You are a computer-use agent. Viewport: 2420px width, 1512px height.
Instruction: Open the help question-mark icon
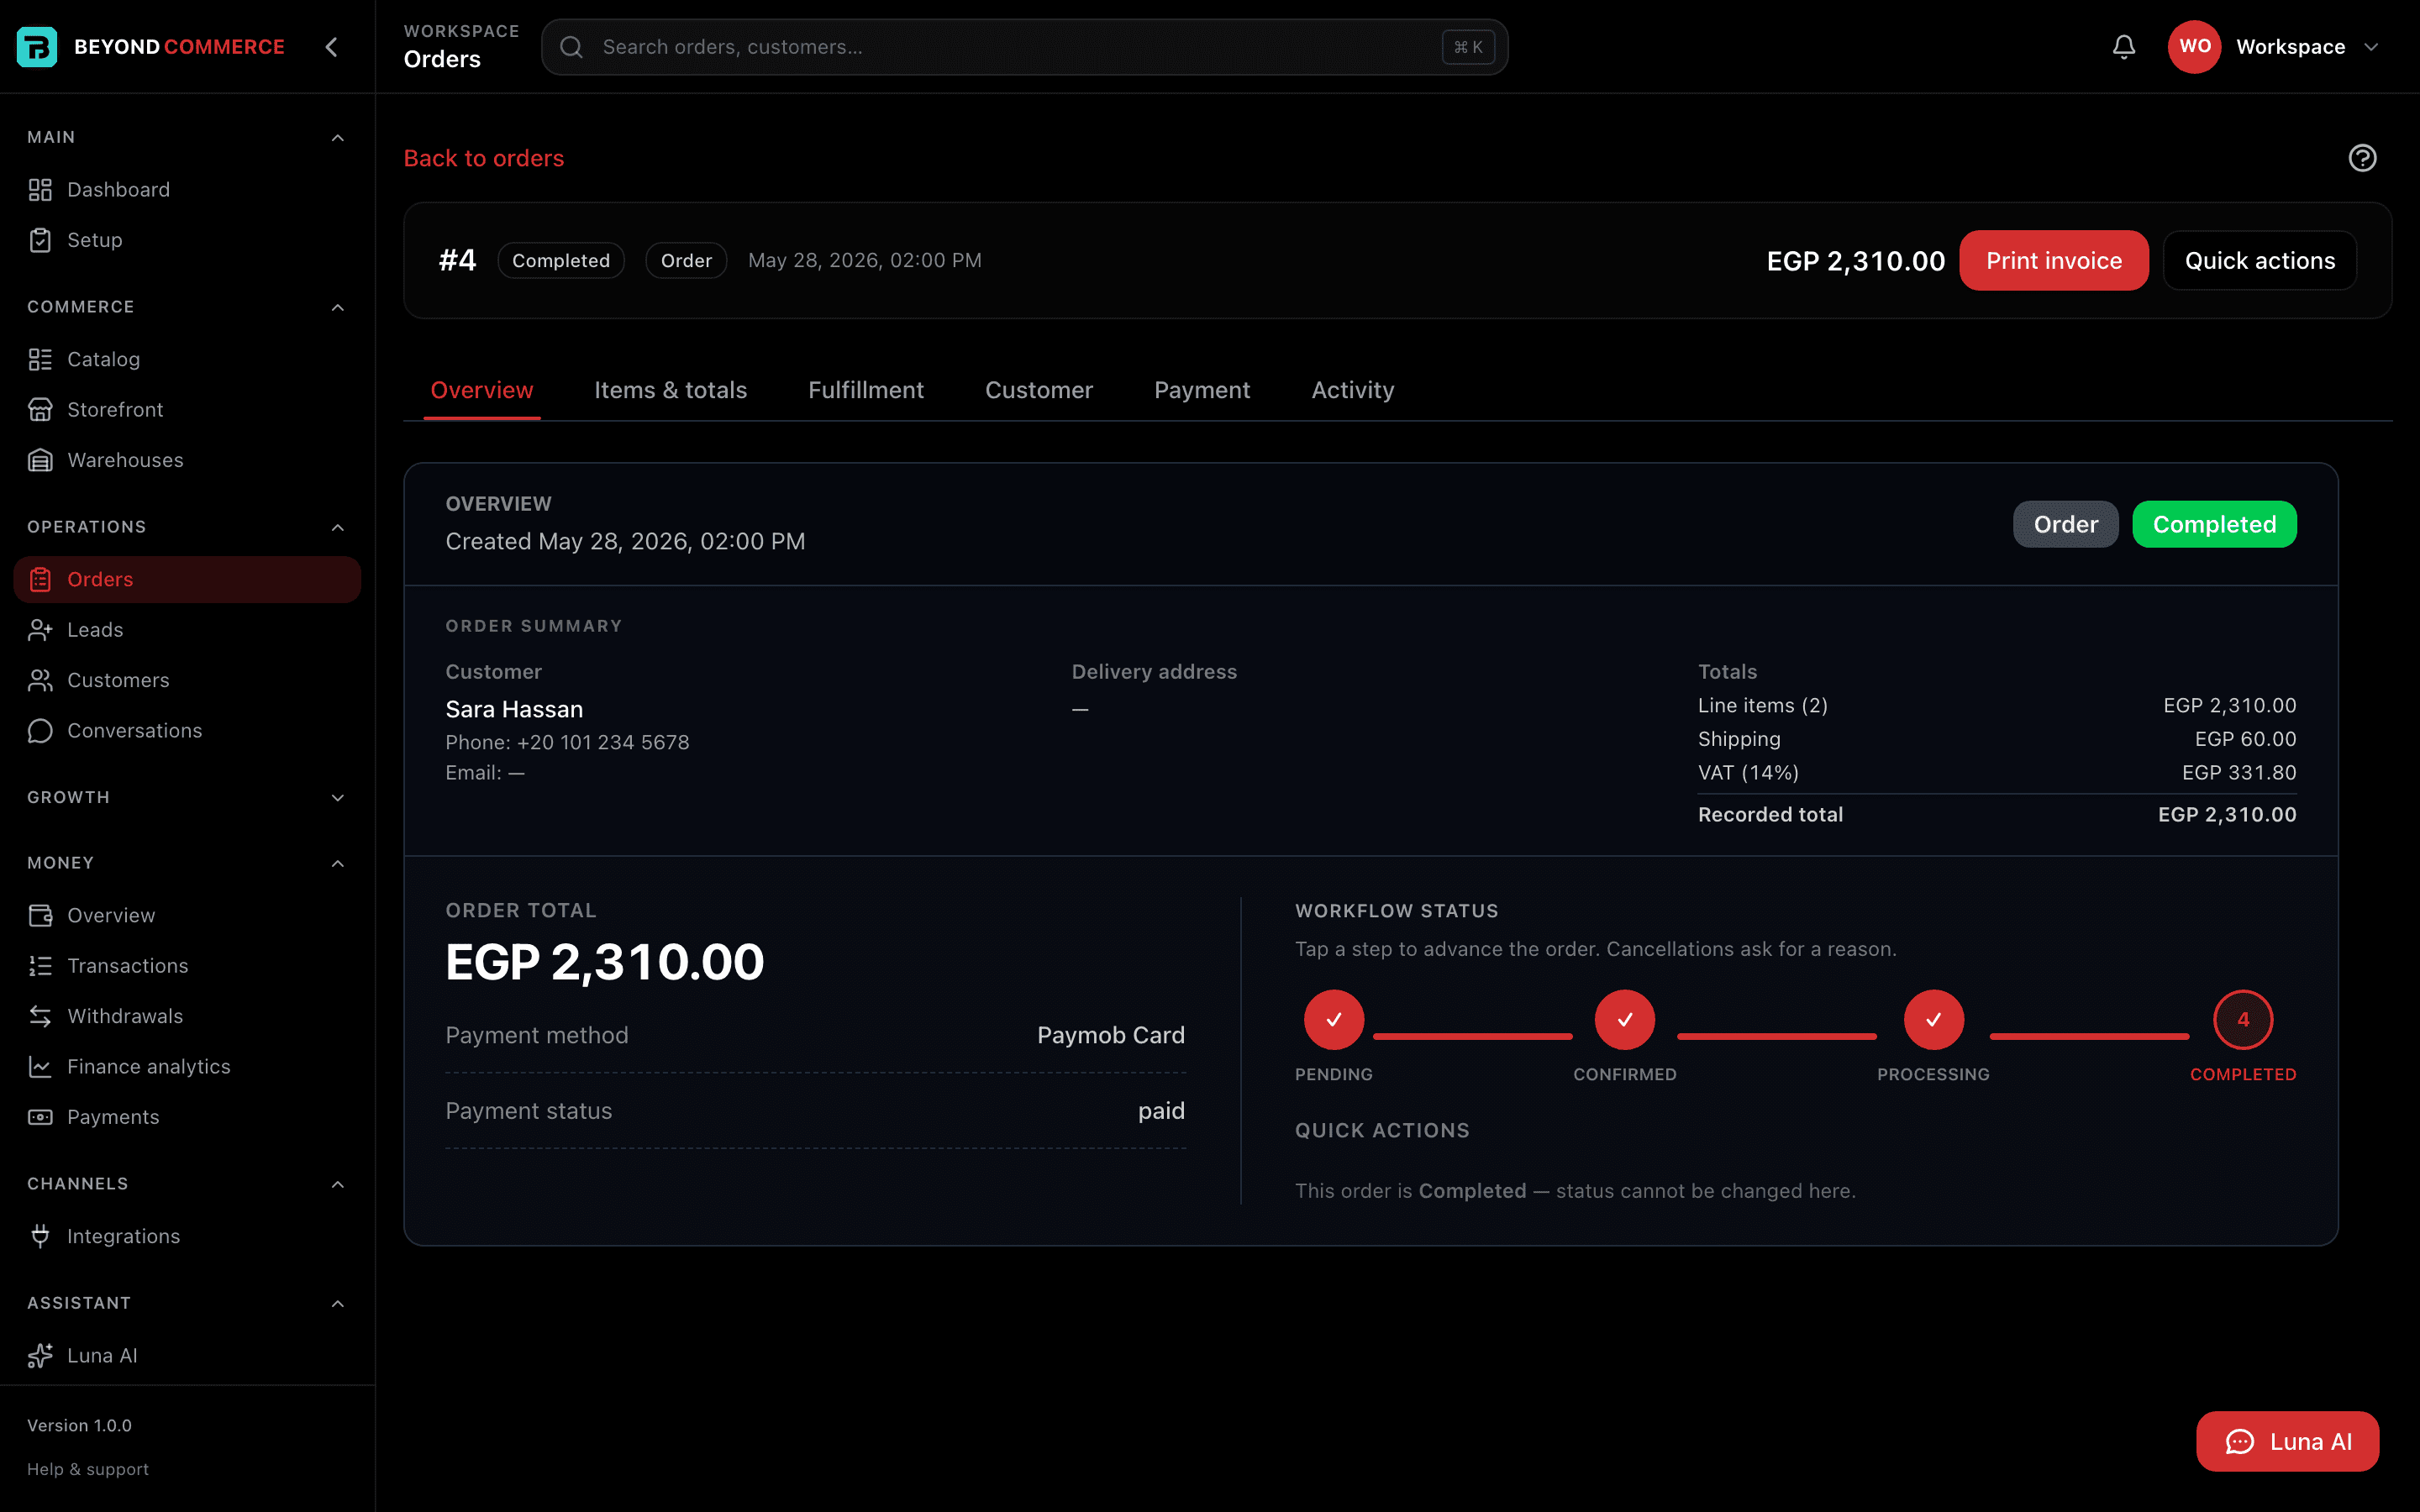[x=2362, y=158]
